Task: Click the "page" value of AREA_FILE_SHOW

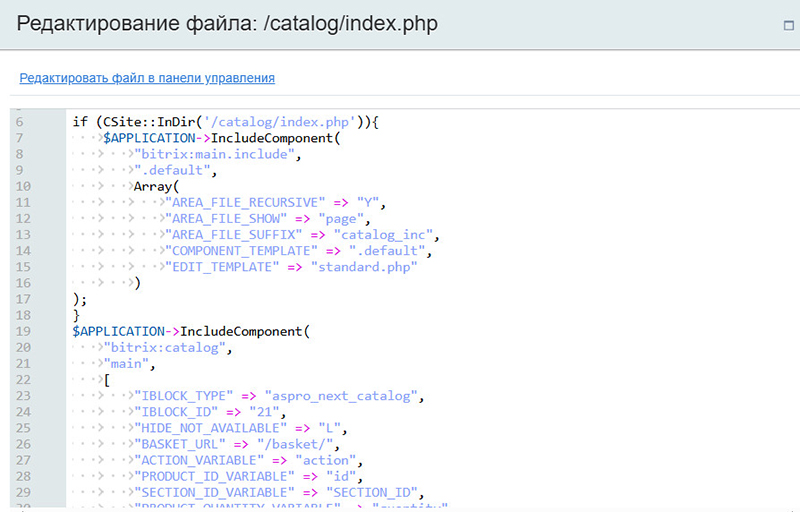Action: pyautogui.click(x=345, y=219)
